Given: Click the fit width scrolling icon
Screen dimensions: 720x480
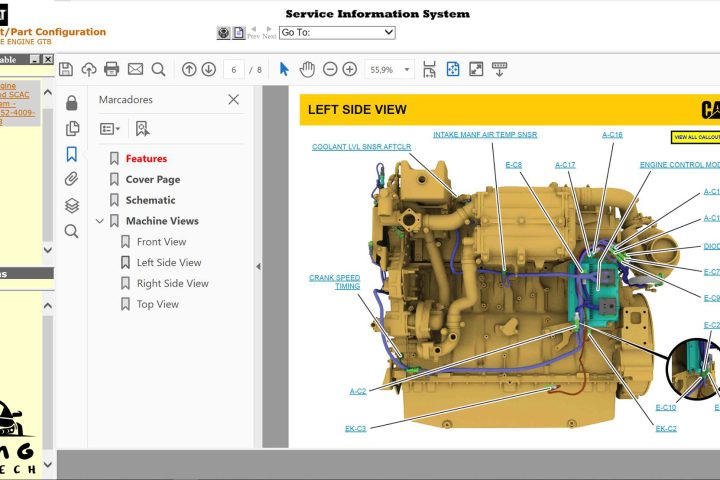Looking at the screenshot, I should pyautogui.click(x=429, y=69).
